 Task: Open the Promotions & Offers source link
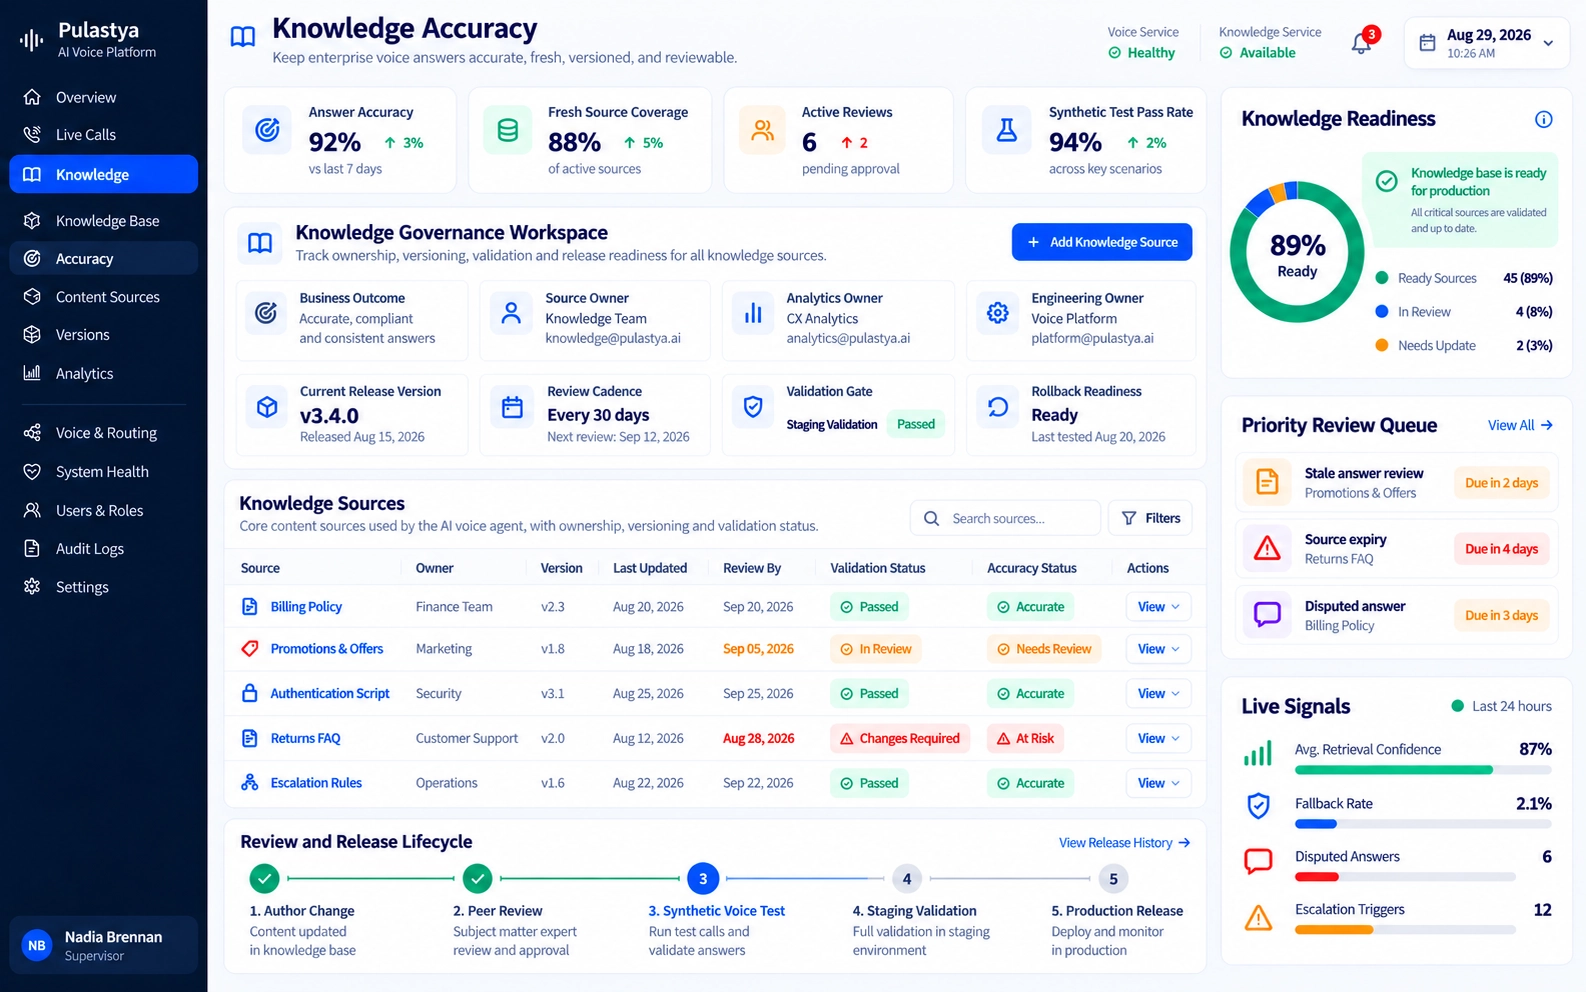[327, 649]
